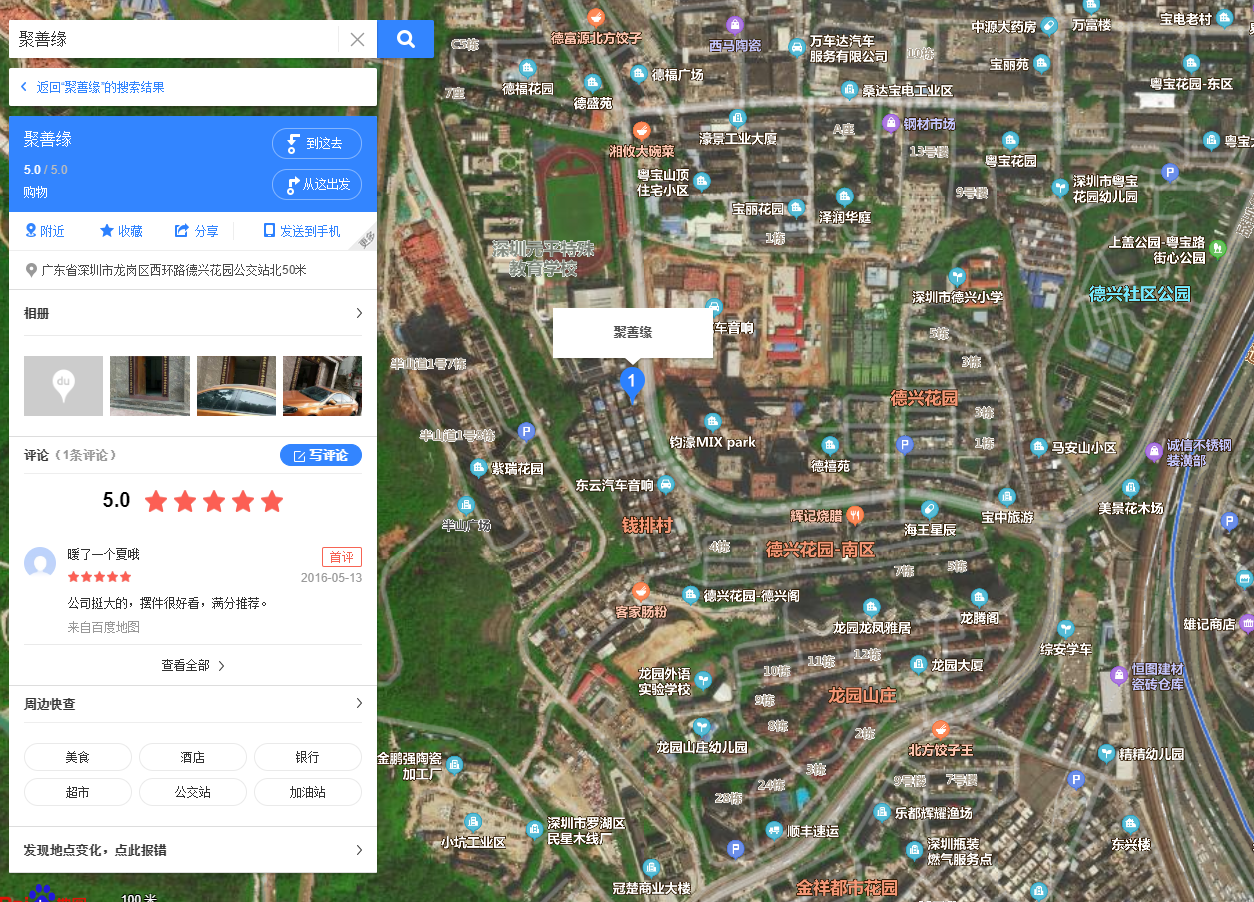Open 发现地点变化,点此报错 report arrow
Viewport: 1254px width, 902px height.
click(x=358, y=850)
